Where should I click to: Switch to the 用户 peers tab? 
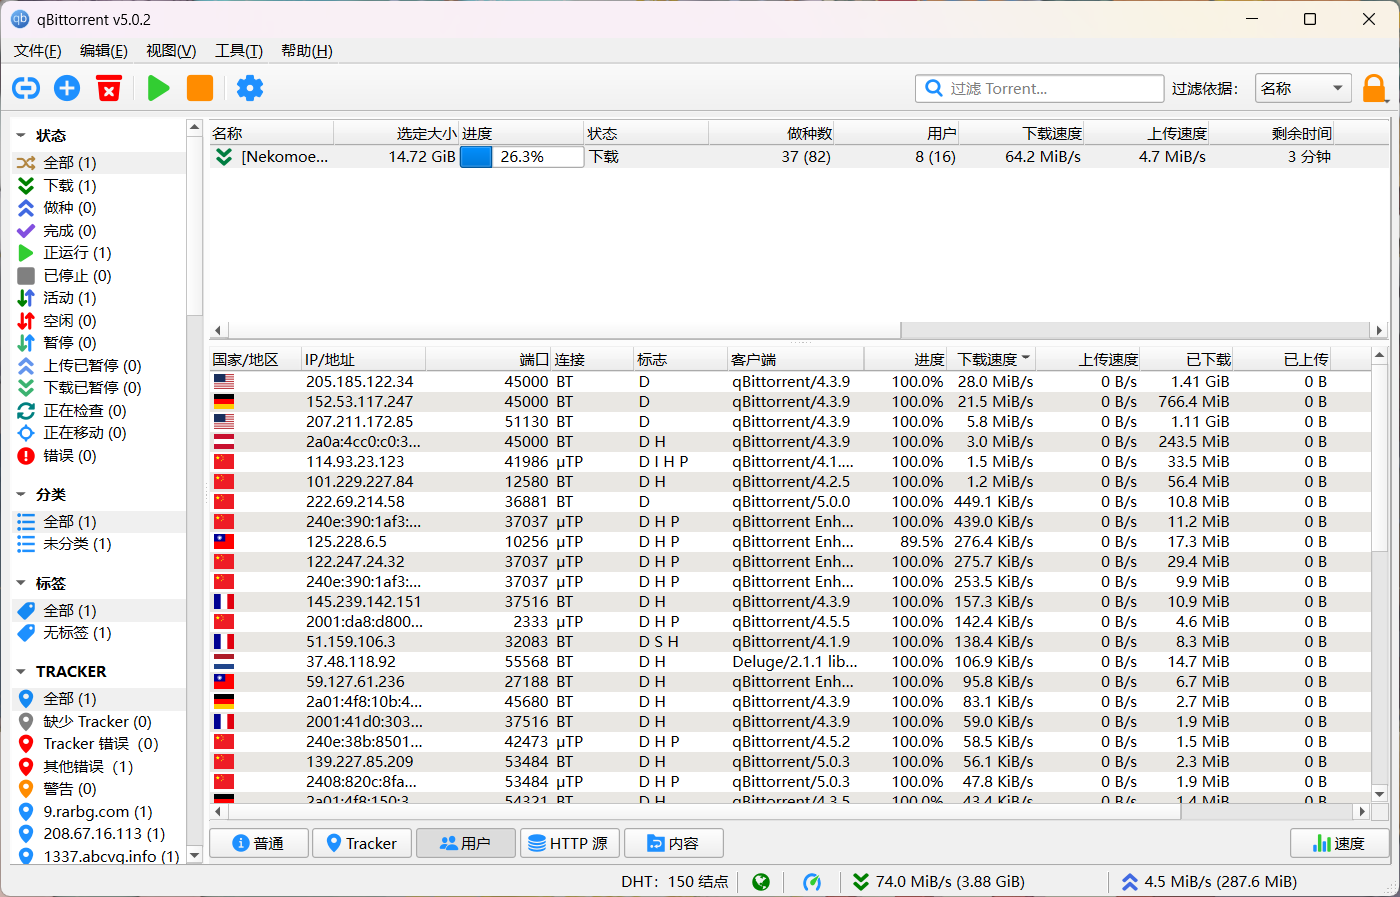(x=465, y=843)
